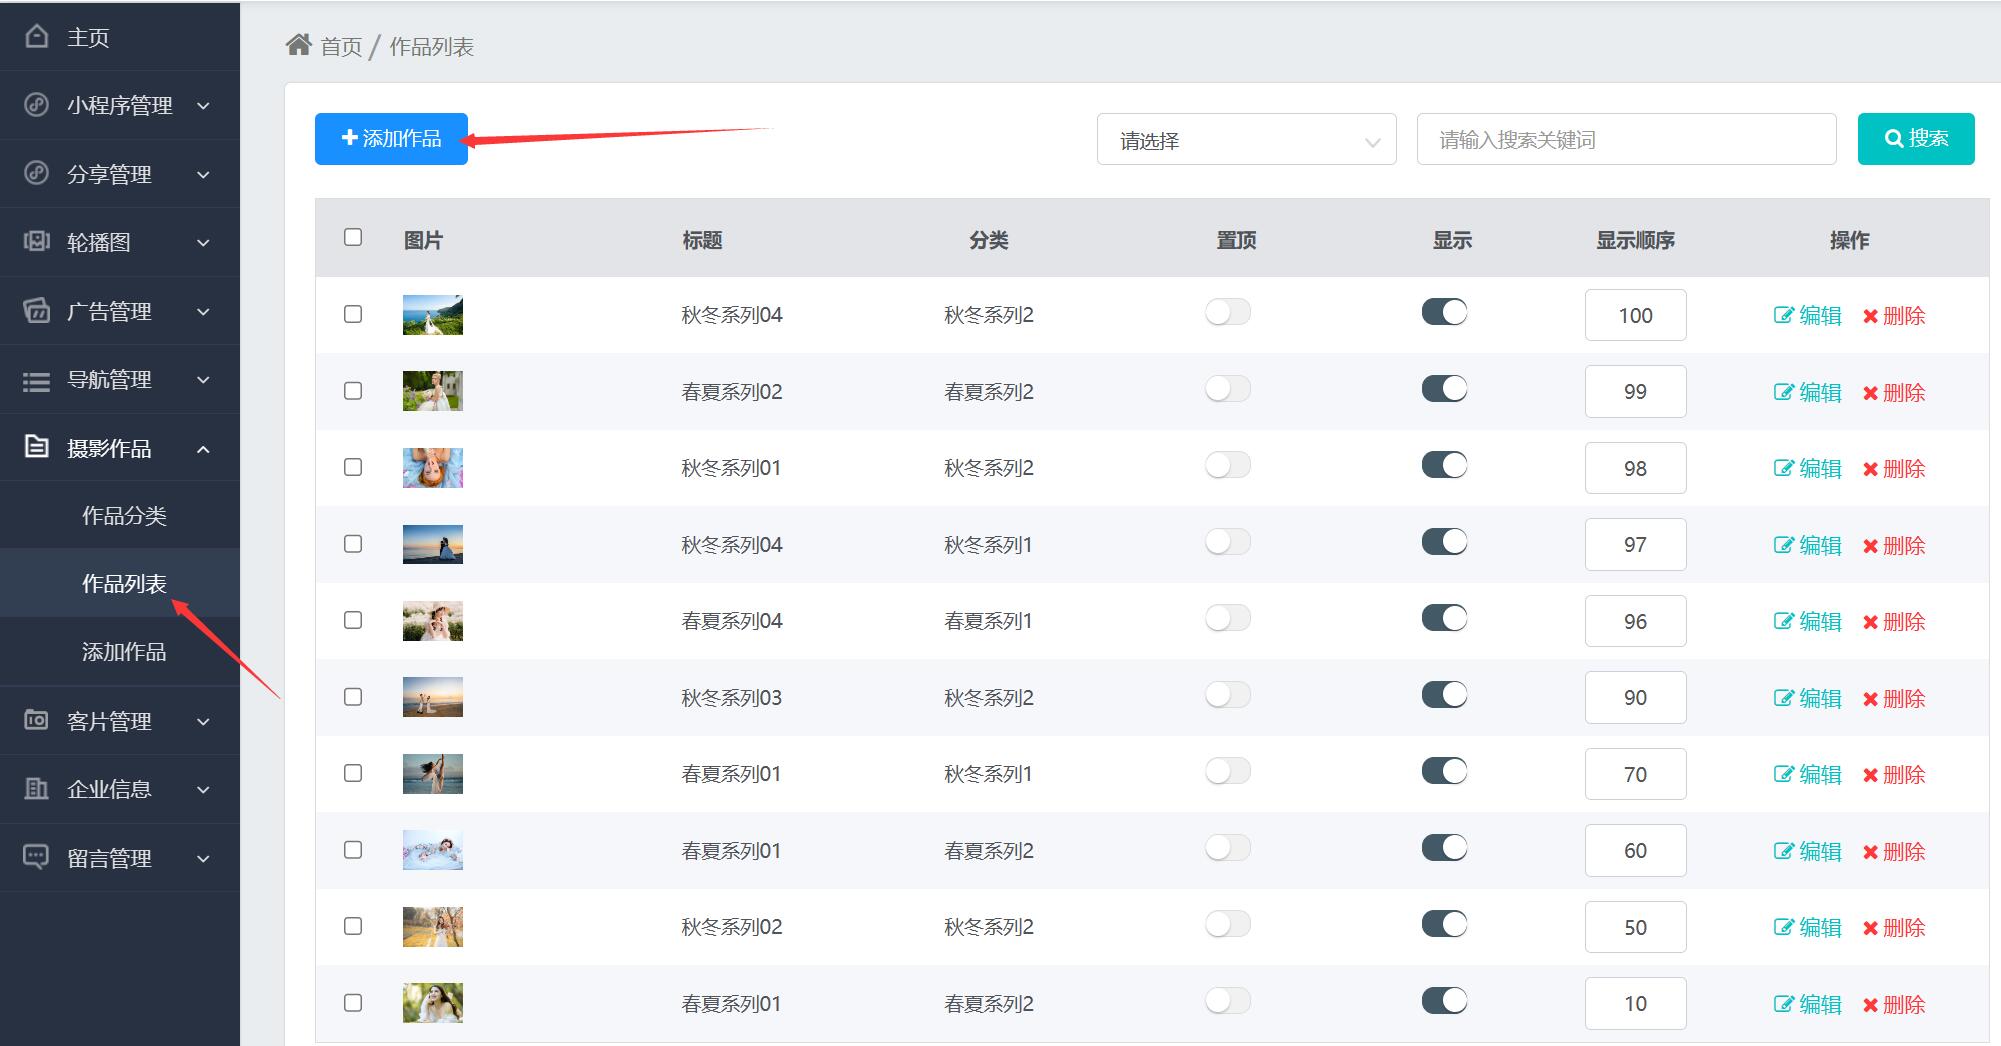Click the 摄影作品 document icon
The height and width of the screenshot is (1046, 2001).
click(36, 447)
